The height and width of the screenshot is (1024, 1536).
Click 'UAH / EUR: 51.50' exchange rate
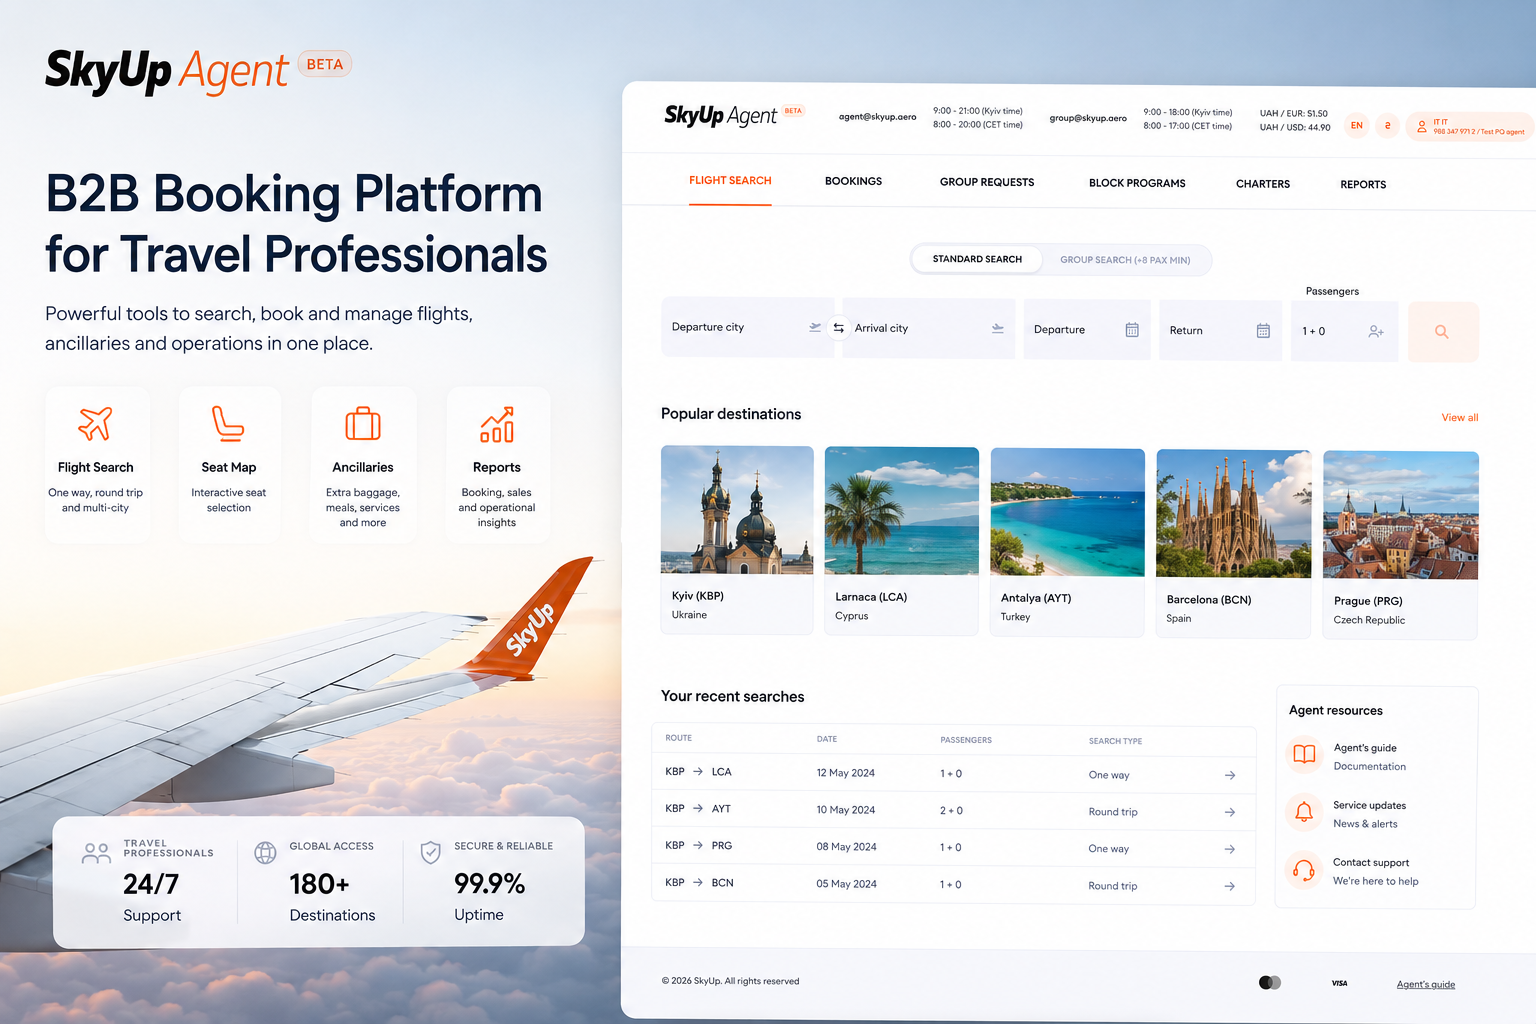tap(1294, 113)
